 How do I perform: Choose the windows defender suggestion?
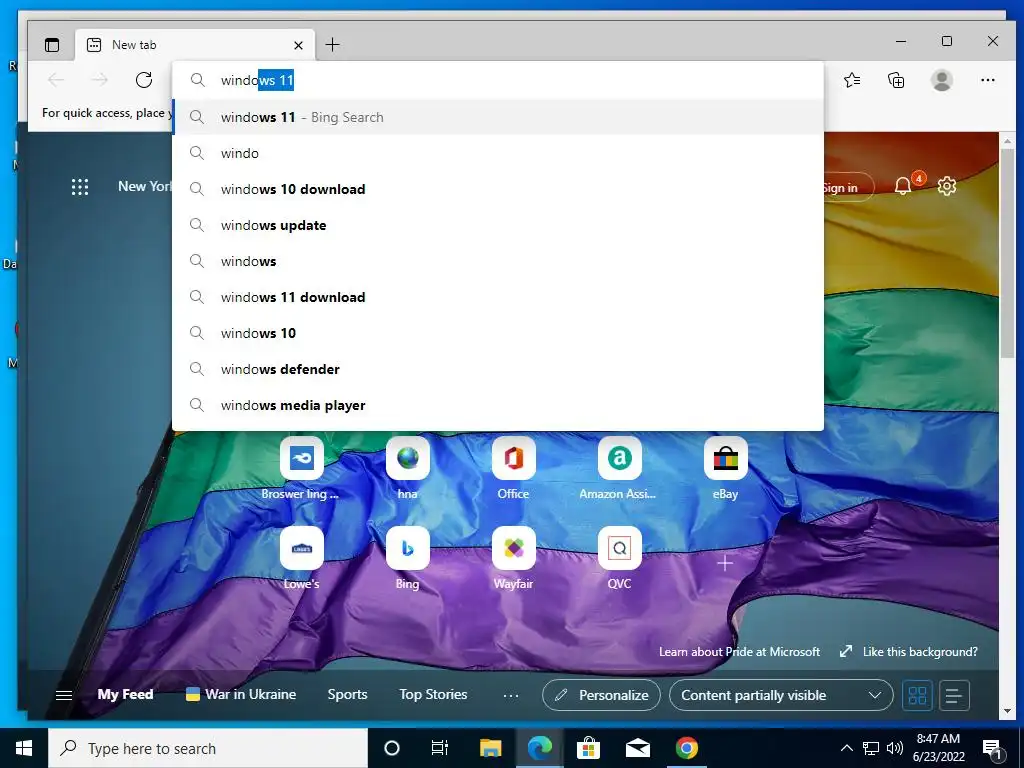pos(498,370)
